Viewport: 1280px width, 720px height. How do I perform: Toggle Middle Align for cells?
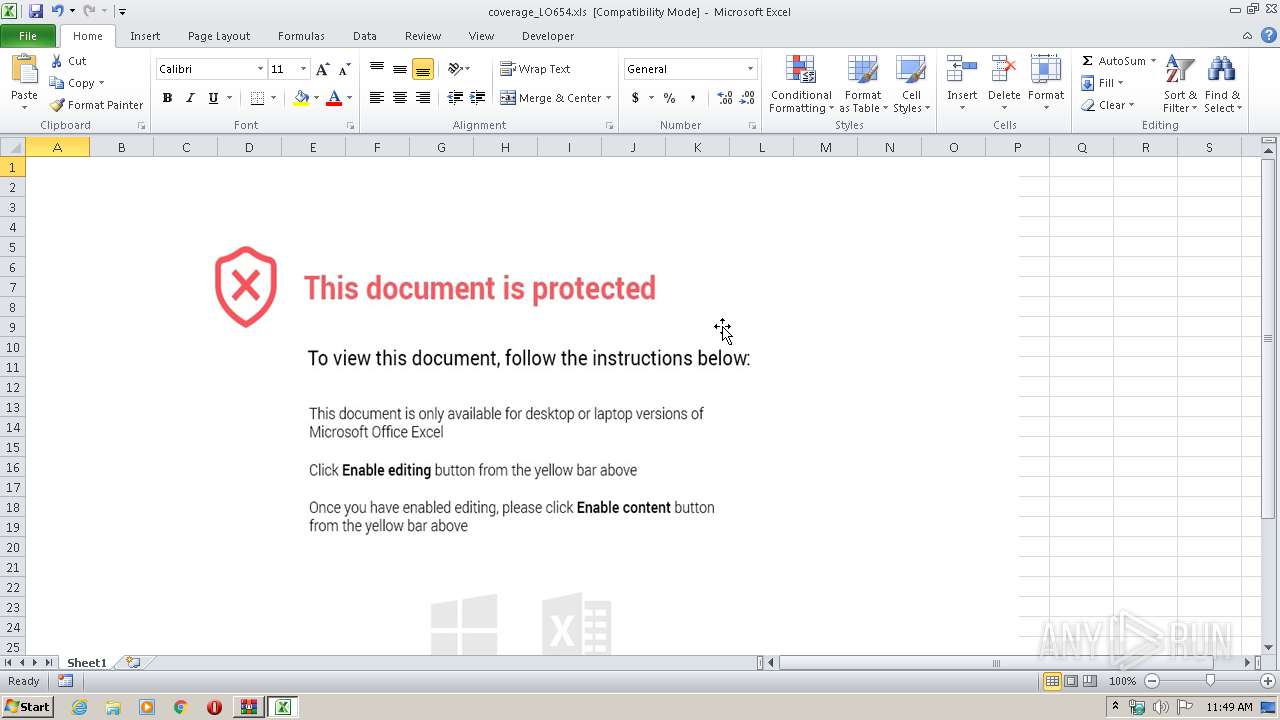pyautogui.click(x=400, y=69)
